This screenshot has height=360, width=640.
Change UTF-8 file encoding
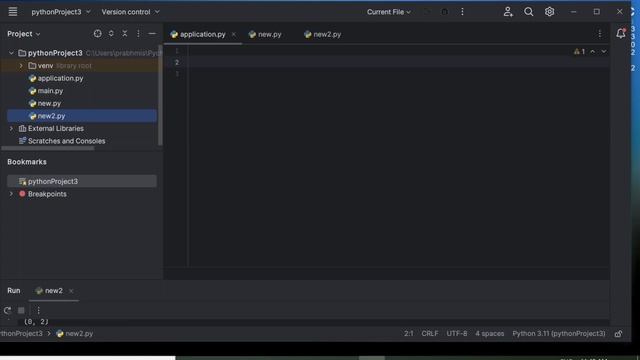(x=457, y=333)
